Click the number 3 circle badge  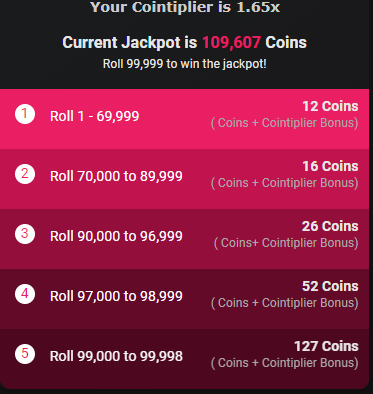[x=25, y=234]
